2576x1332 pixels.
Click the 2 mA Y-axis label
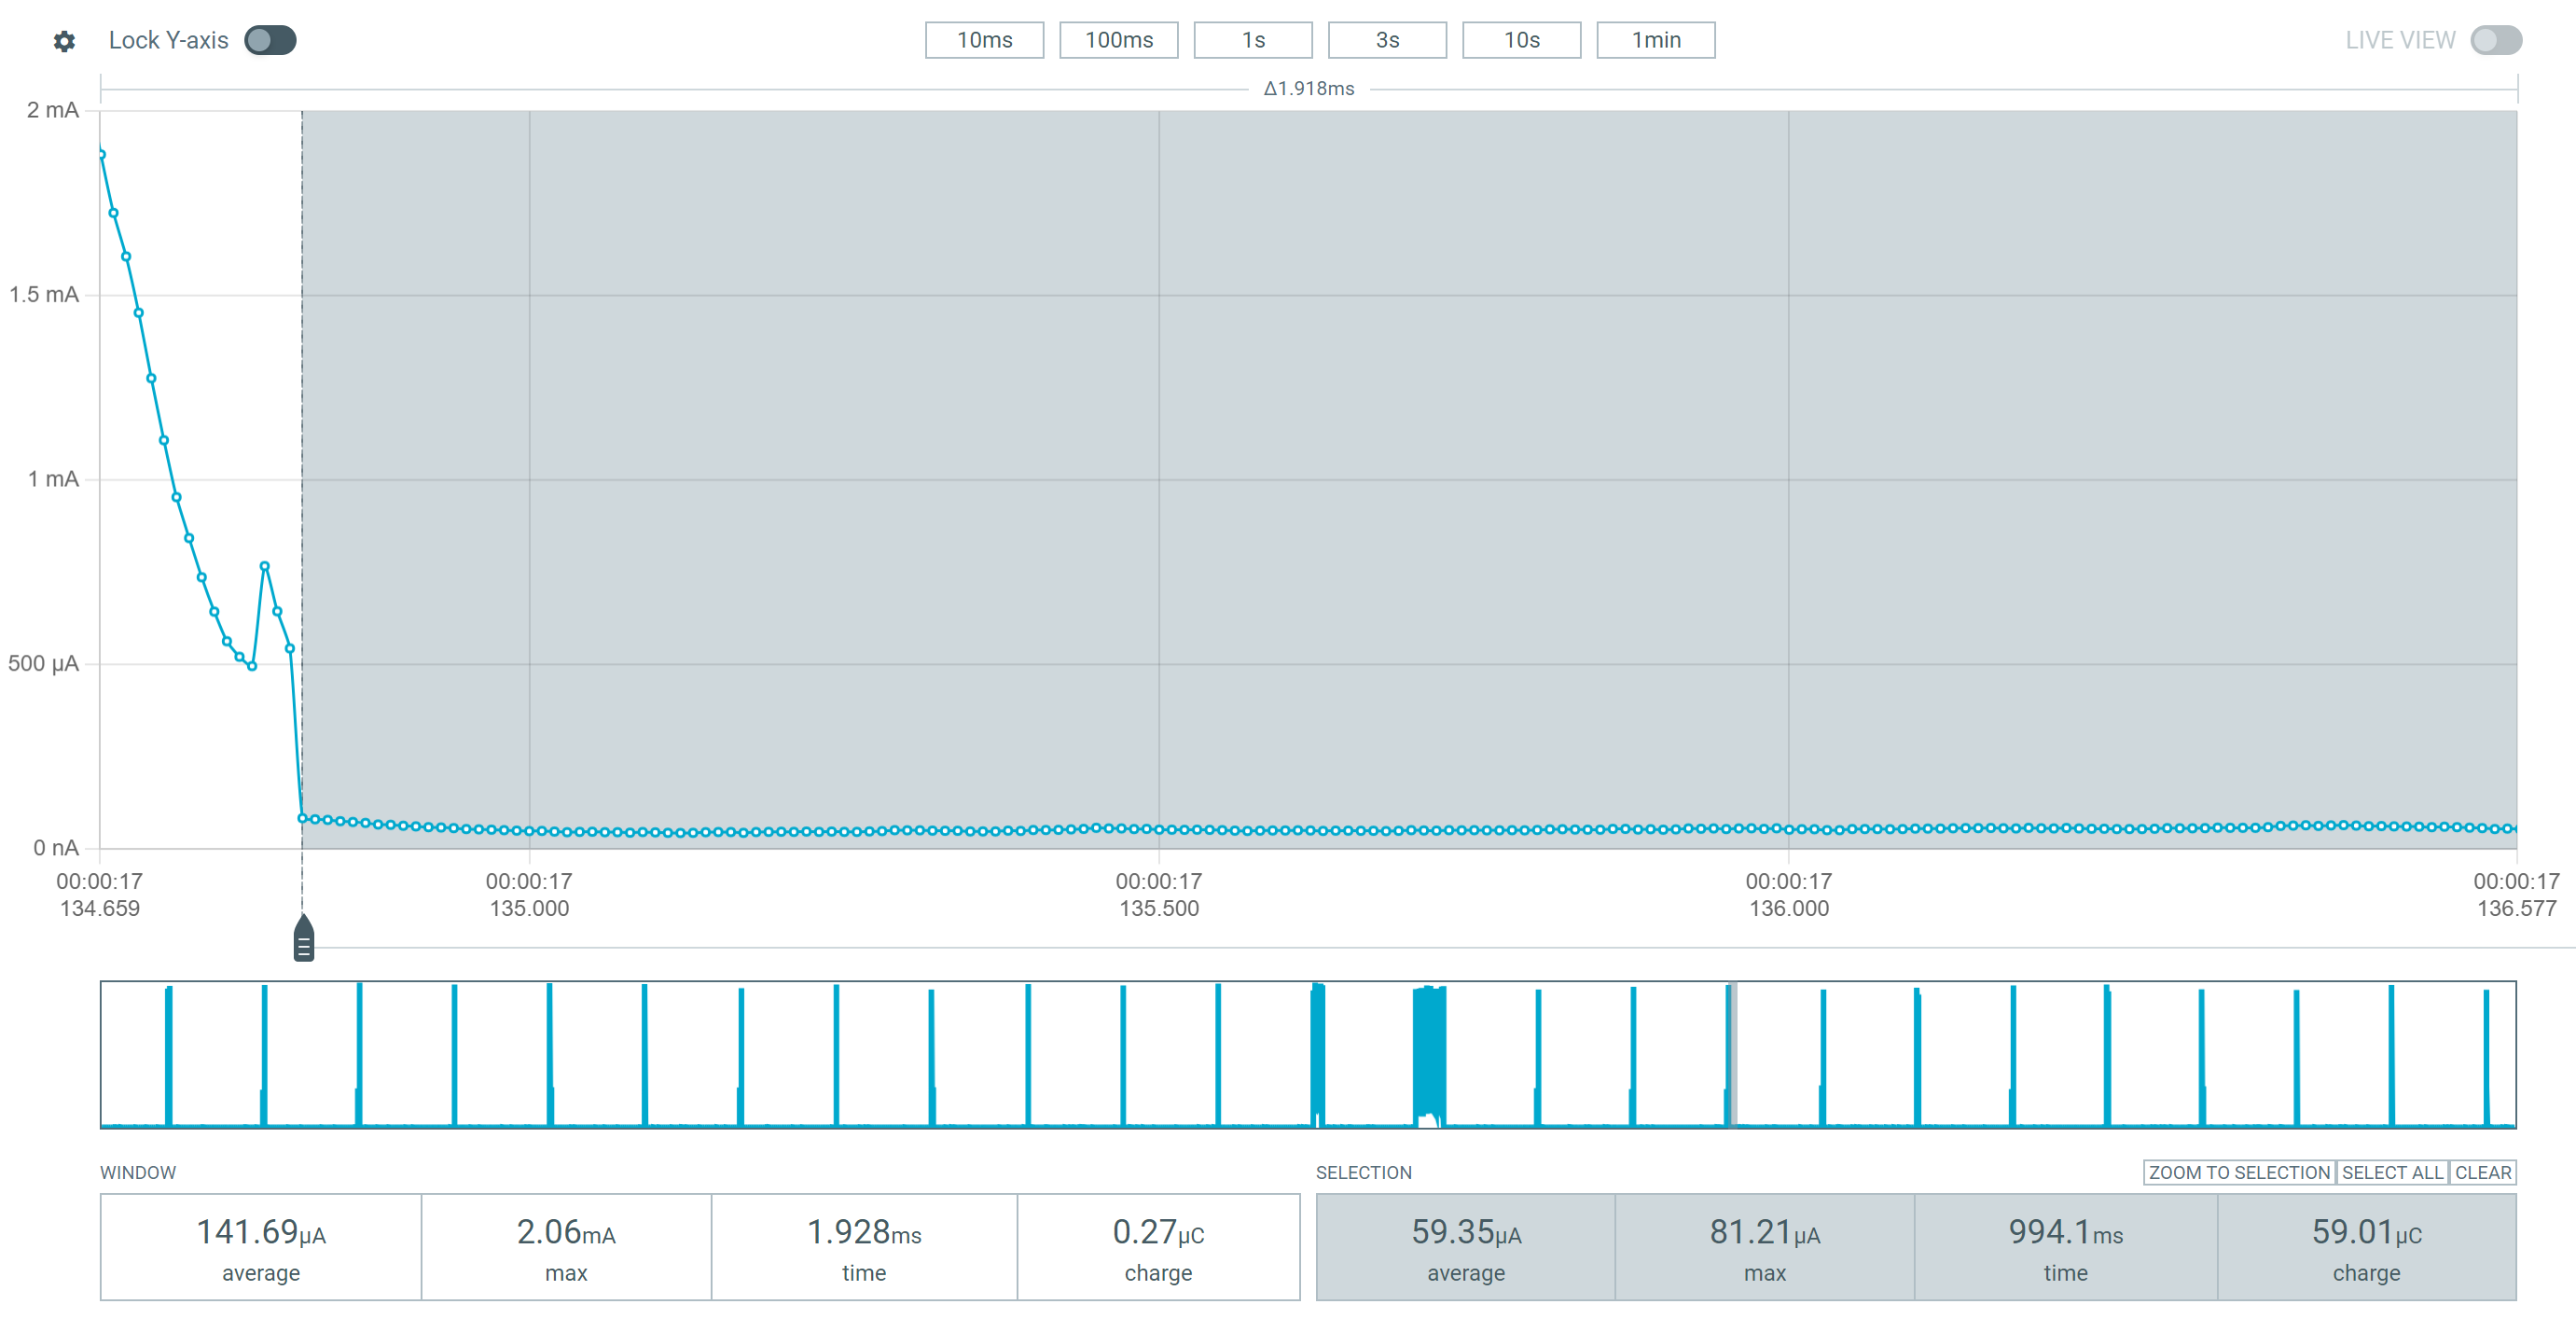(53, 110)
